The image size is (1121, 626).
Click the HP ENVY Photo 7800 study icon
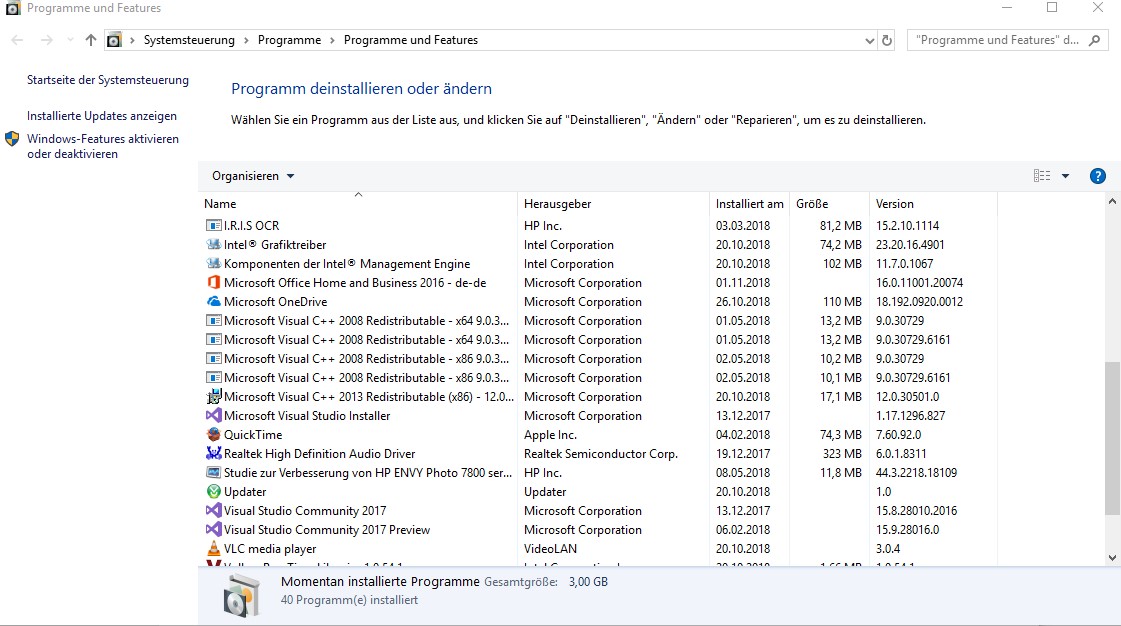pyautogui.click(x=213, y=473)
